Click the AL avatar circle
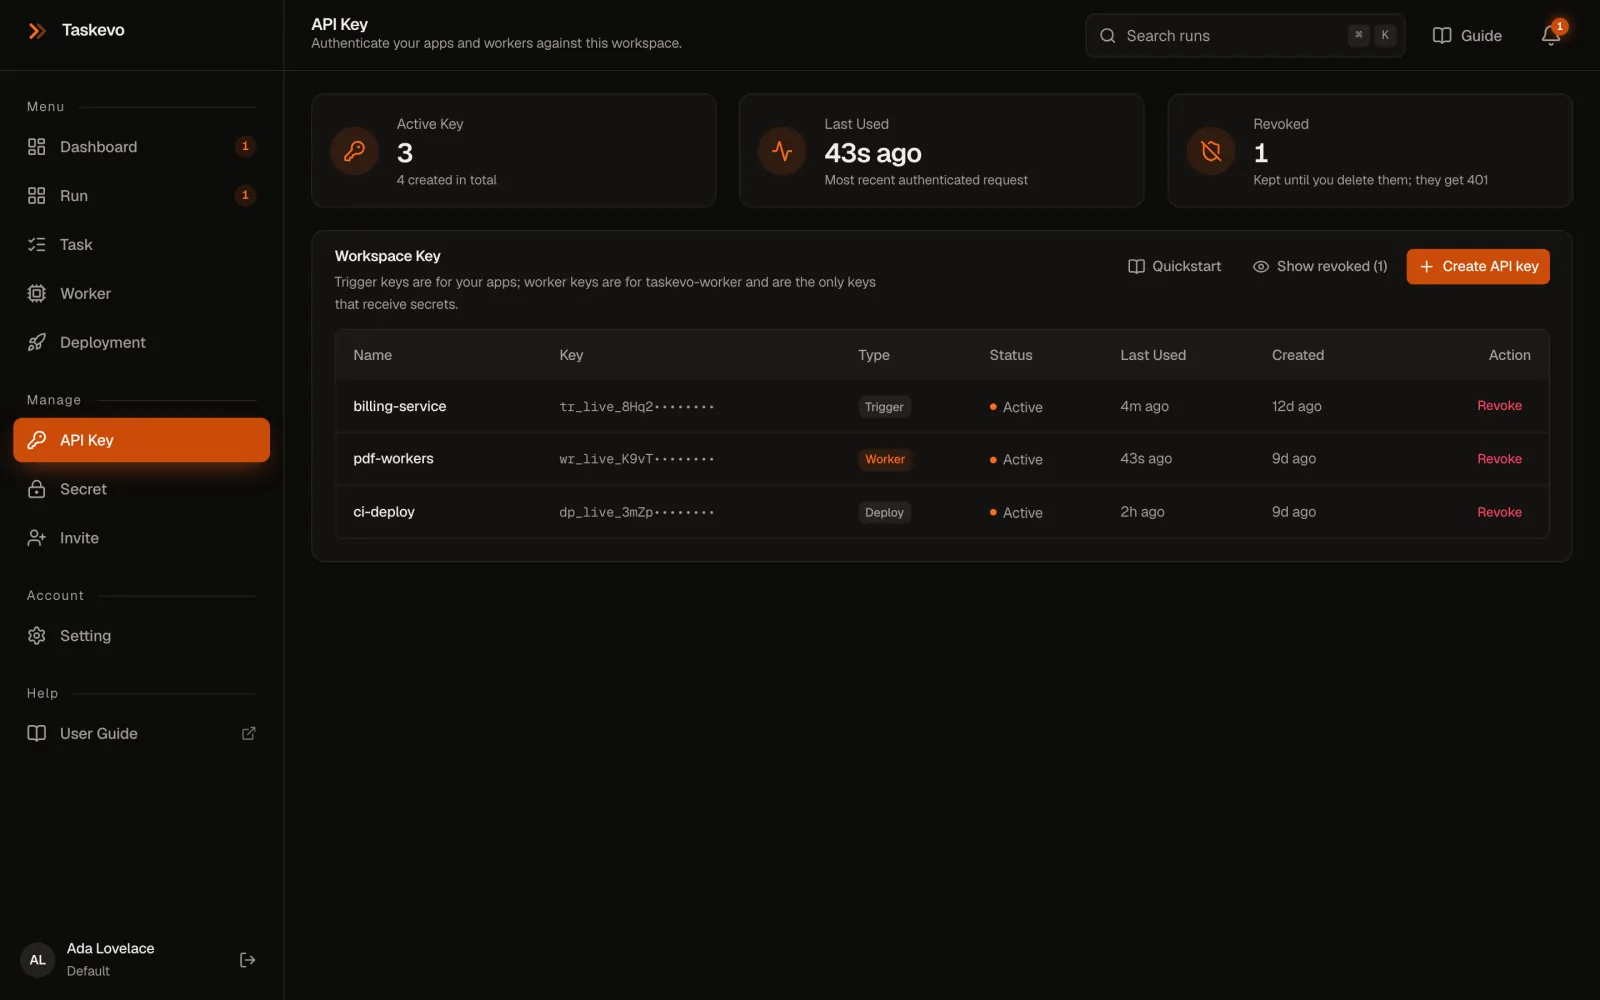 pyautogui.click(x=38, y=960)
